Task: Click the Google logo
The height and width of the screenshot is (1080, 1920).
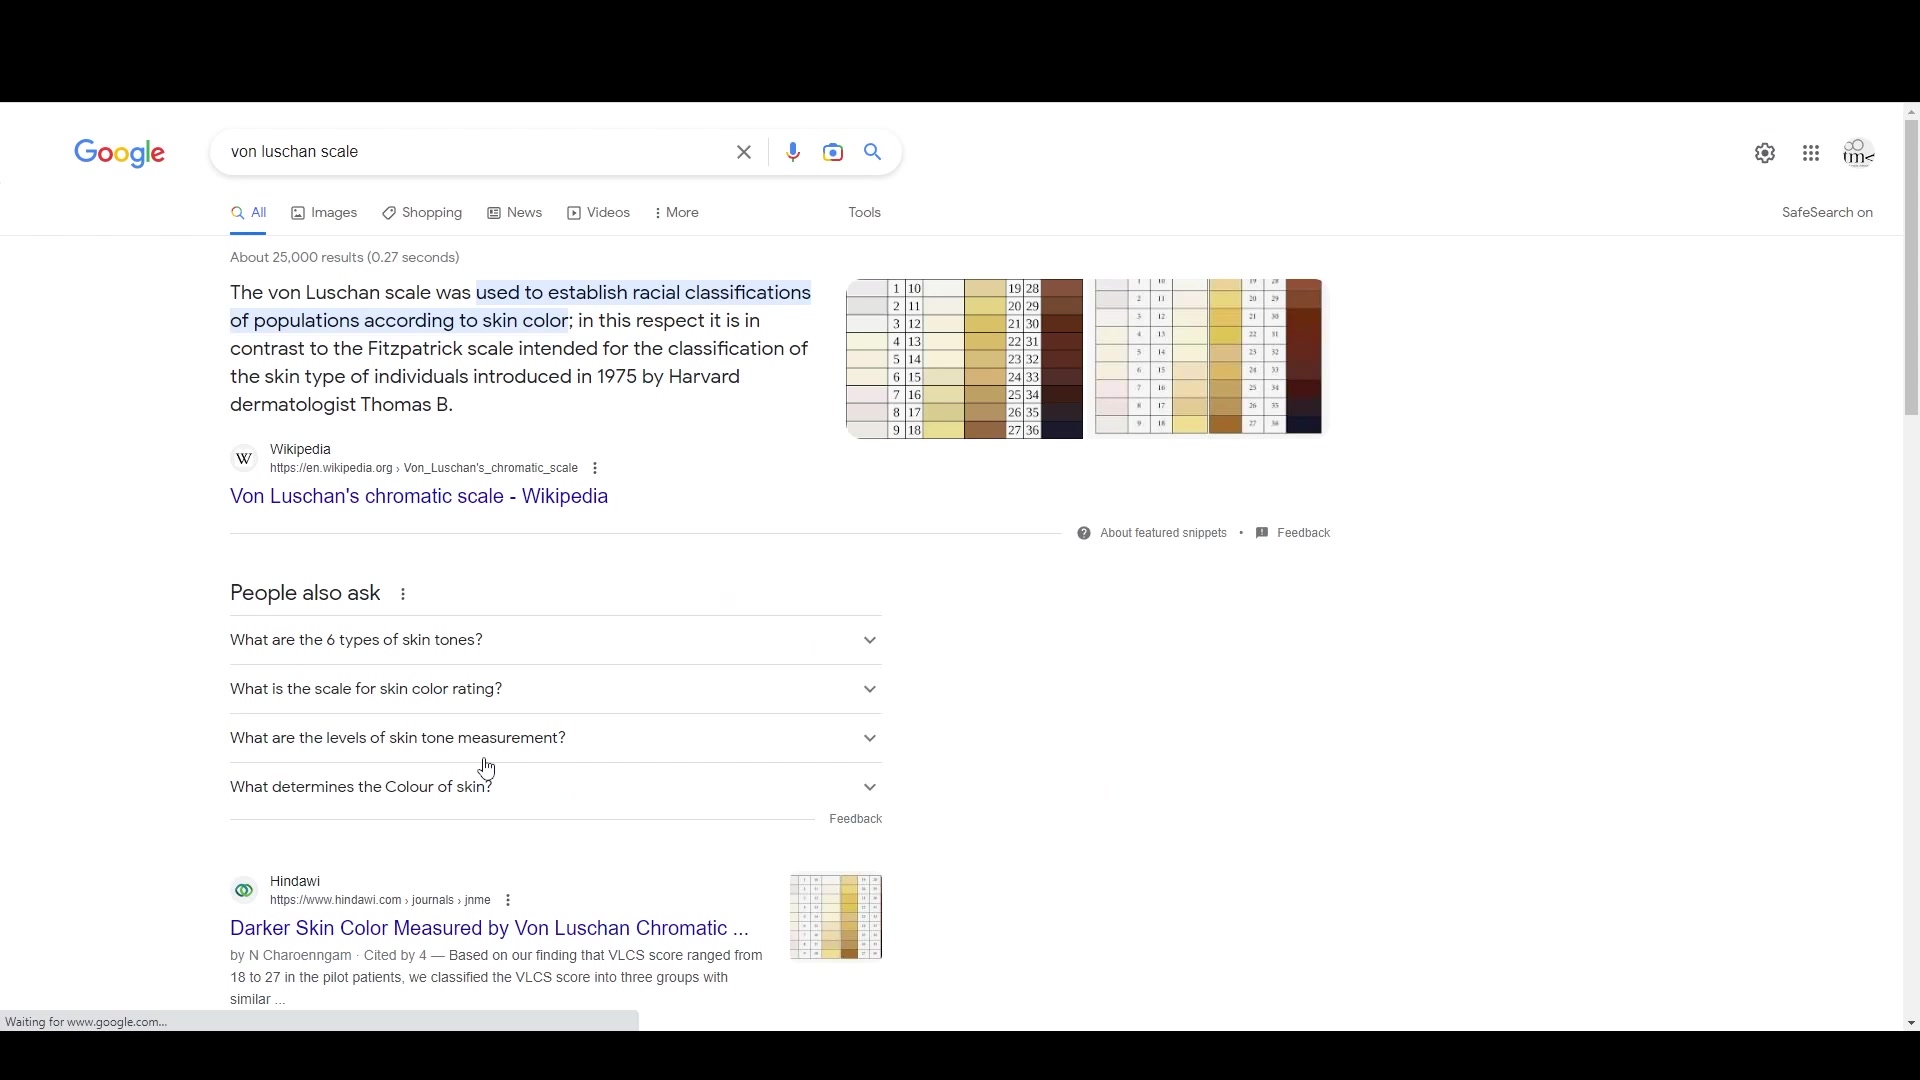Action: [x=119, y=153]
